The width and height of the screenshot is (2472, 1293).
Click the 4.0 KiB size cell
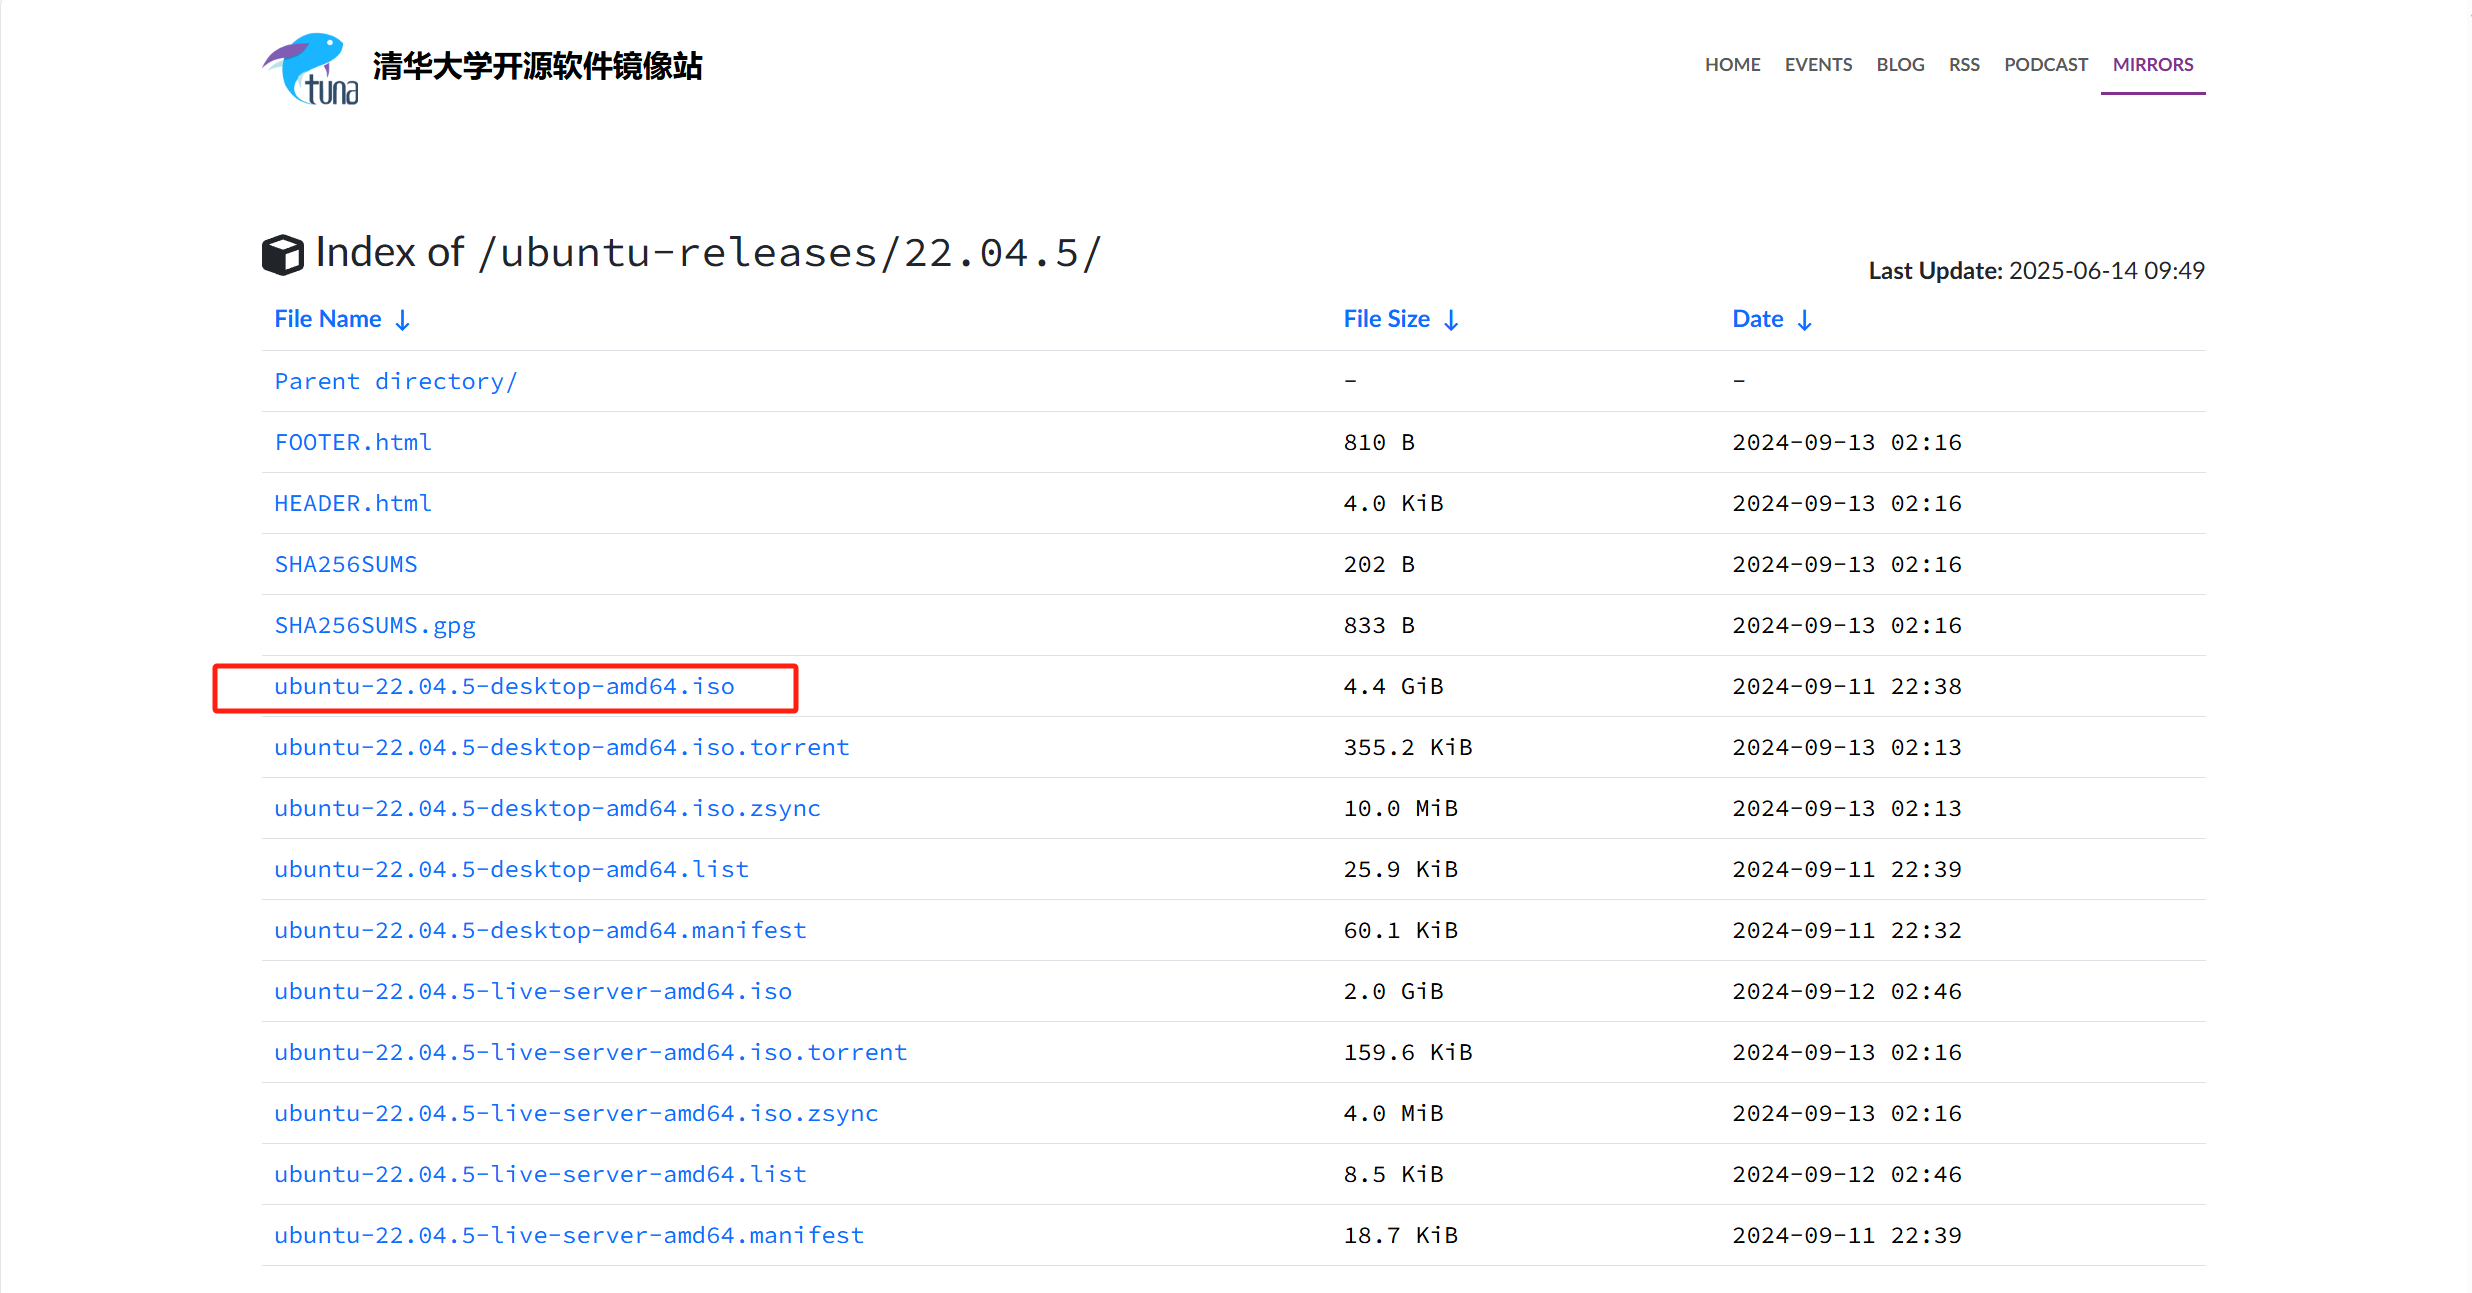pyautogui.click(x=1394, y=503)
